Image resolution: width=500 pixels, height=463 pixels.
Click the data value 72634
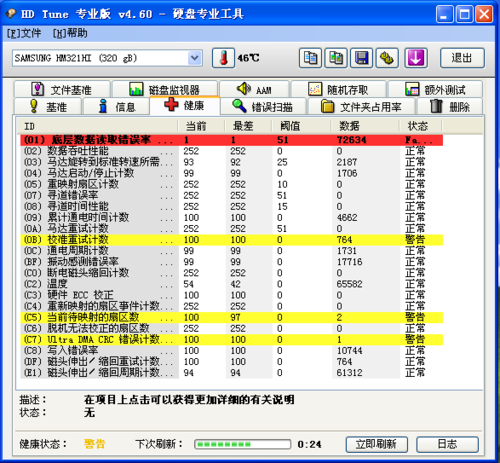pyautogui.click(x=351, y=140)
